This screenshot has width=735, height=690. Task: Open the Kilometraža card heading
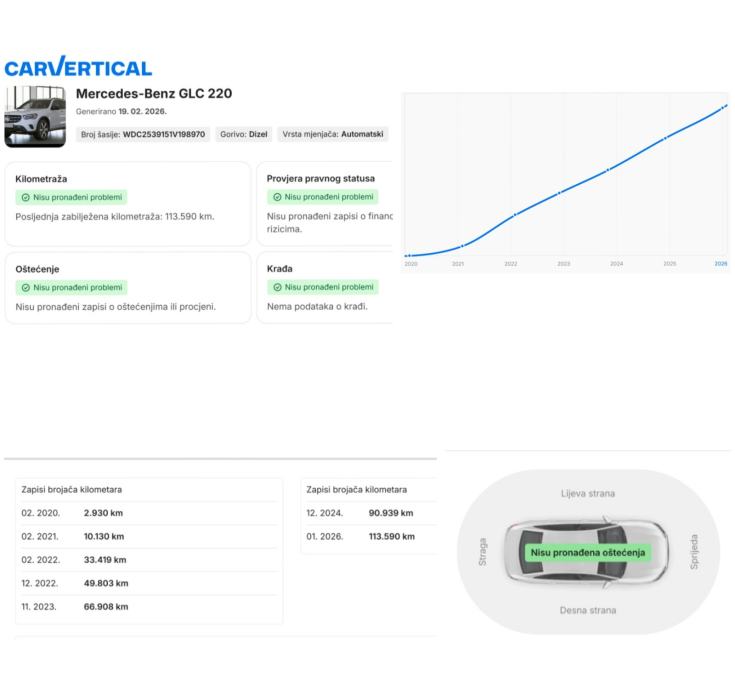tap(41, 179)
